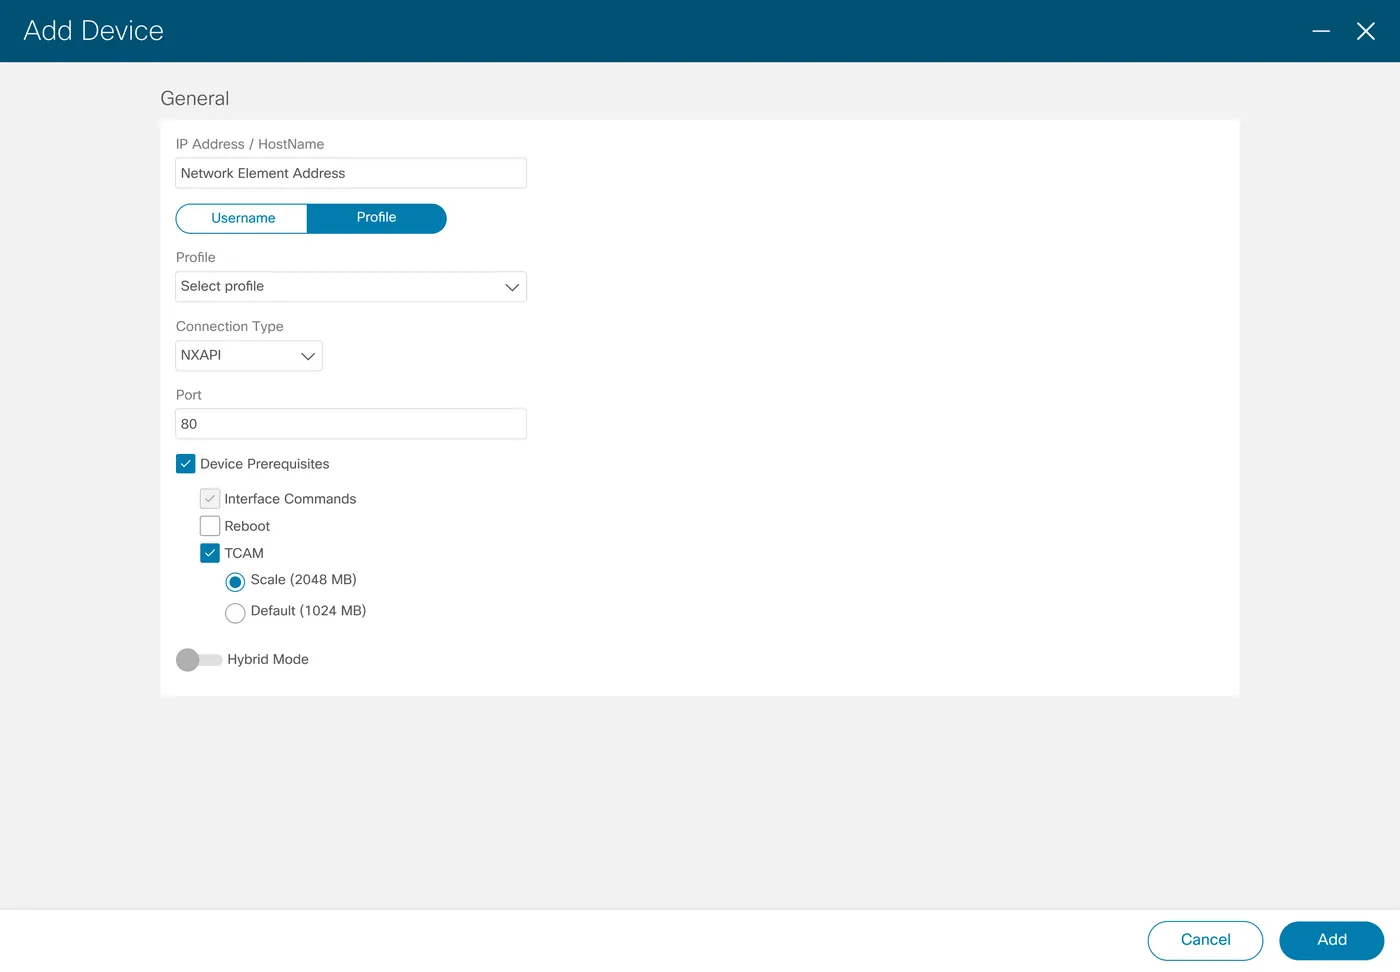Close the Add Device dialog
1400x972 pixels.
pos(1366,31)
